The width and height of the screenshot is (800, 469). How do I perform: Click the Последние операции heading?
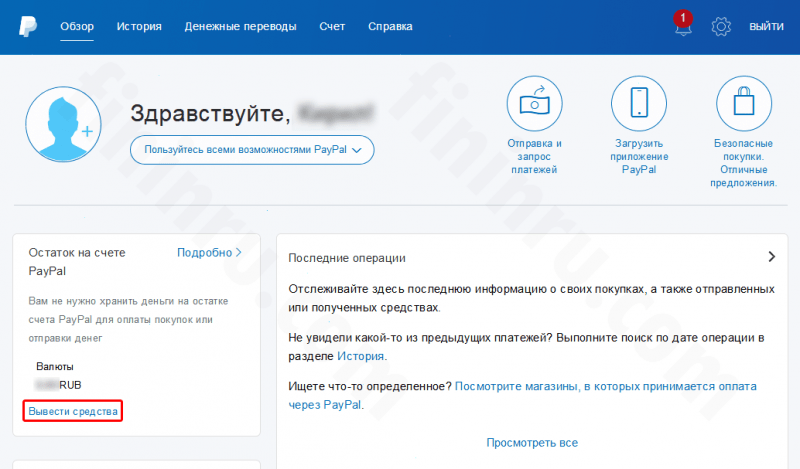tap(347, 258)
